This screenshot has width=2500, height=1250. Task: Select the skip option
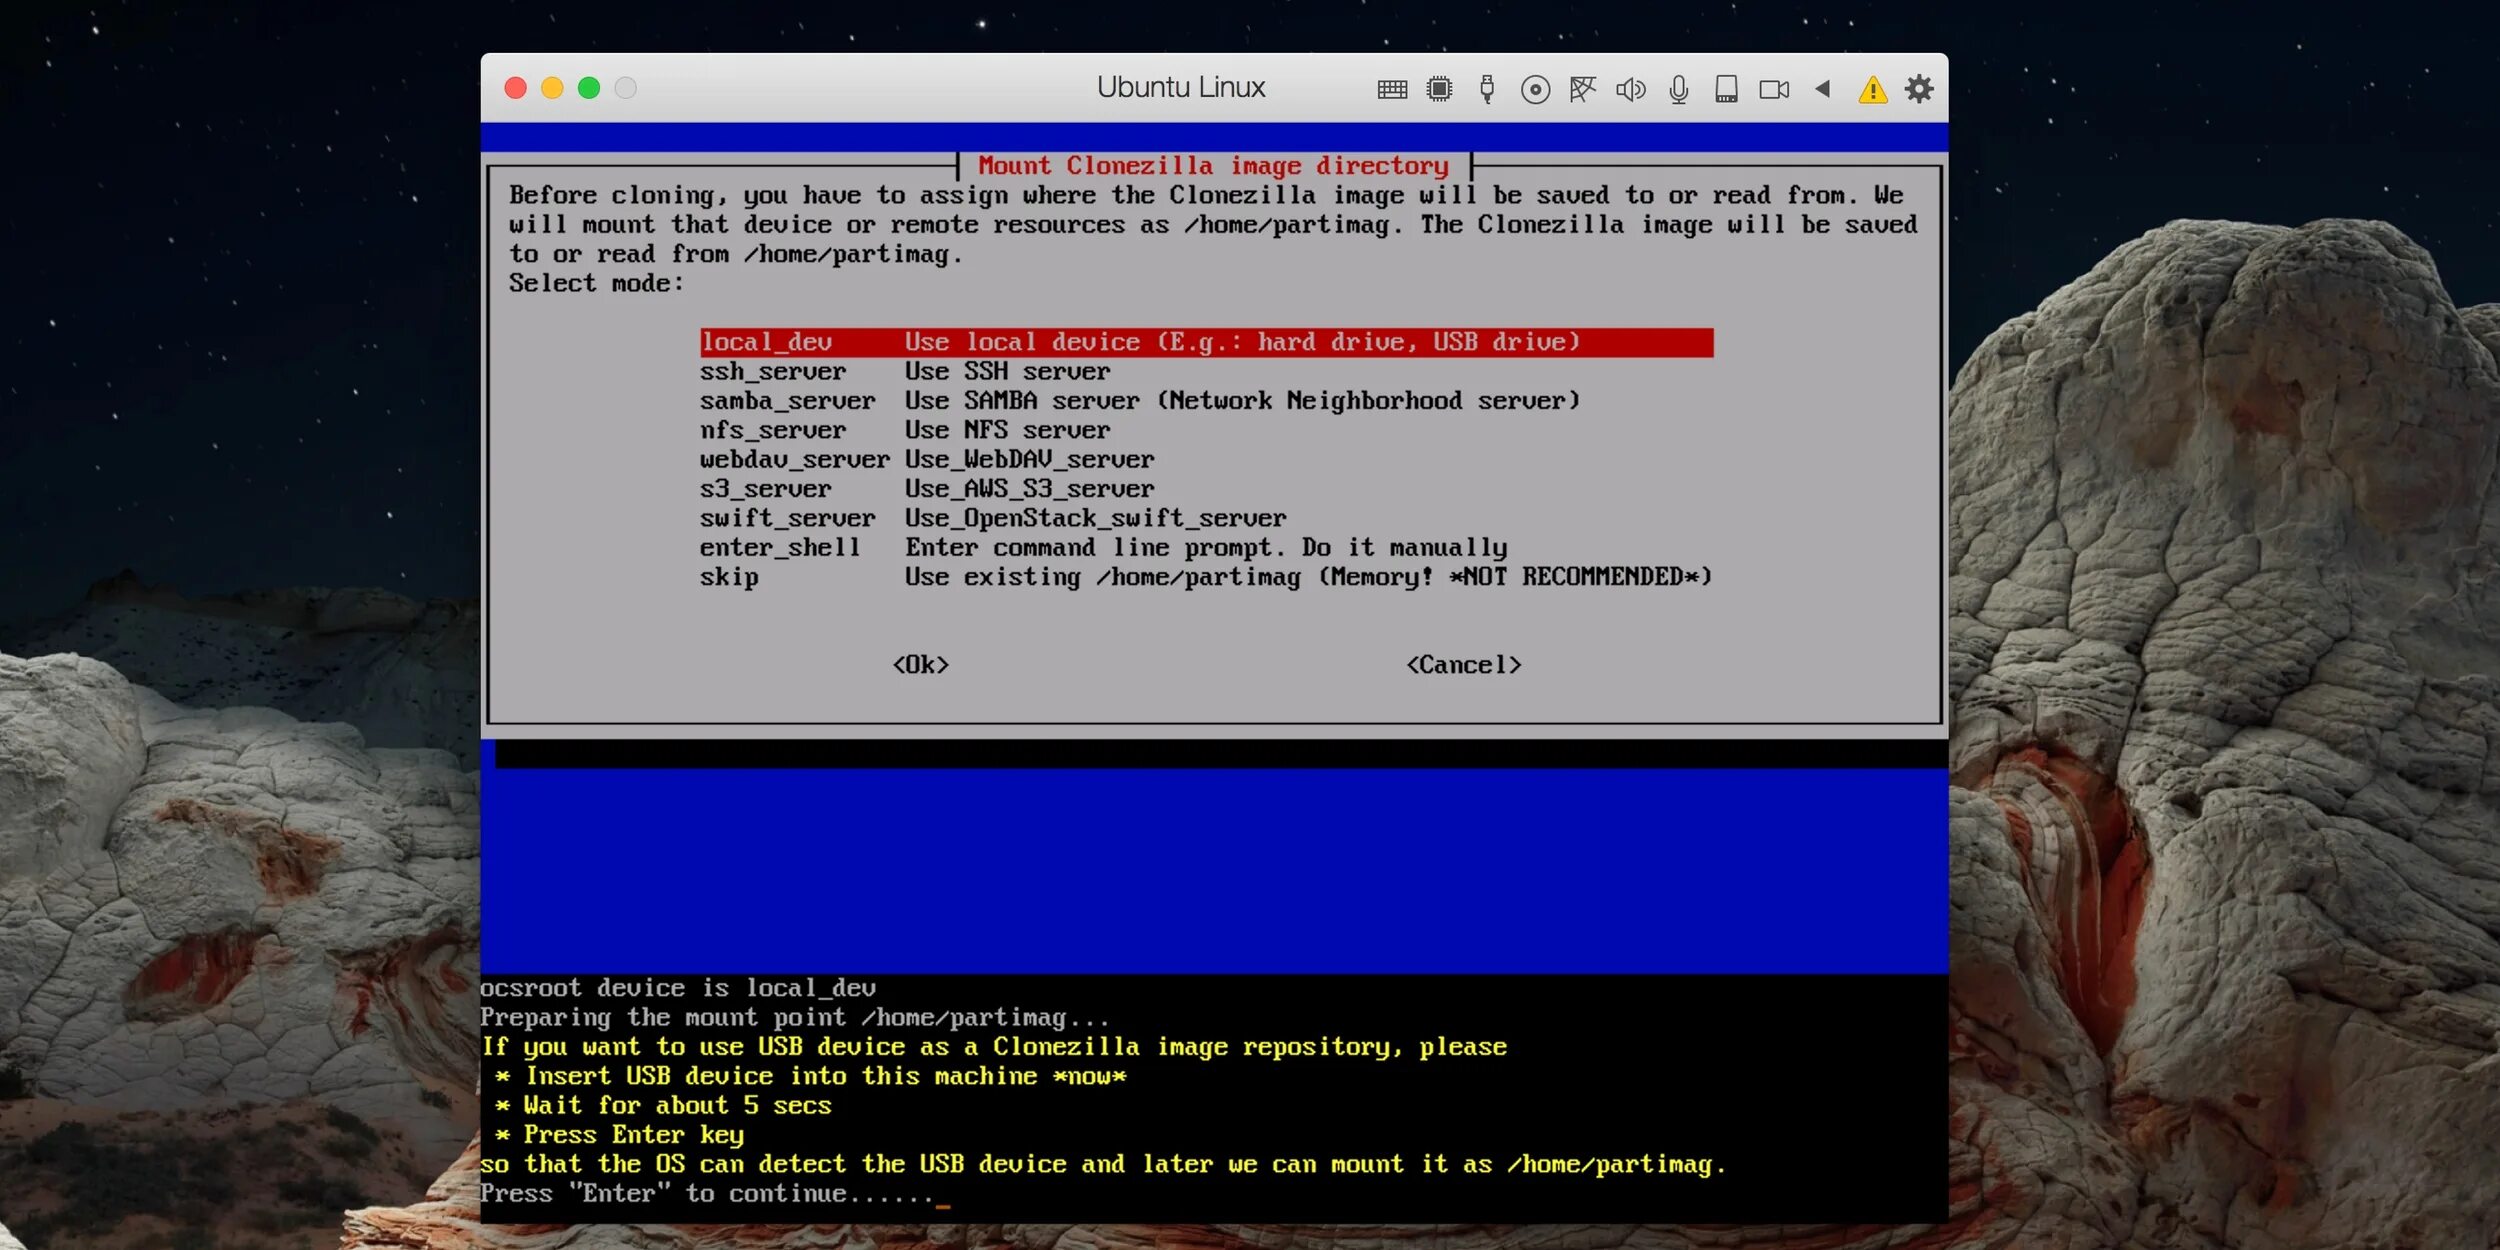click(1204, 577)
